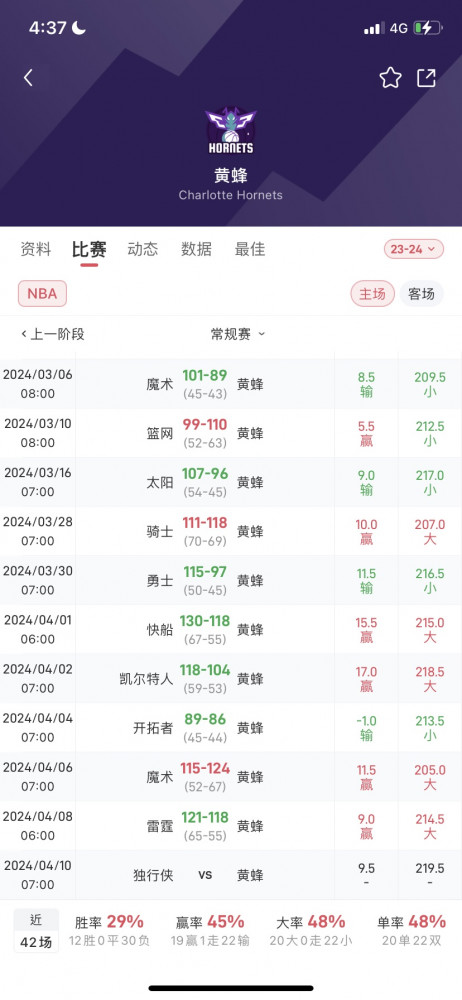Viewport: 462px width, 1000px height.
Task: Tap the Hornets team logo
Action: pyautogui.click(x=230, y=131)
